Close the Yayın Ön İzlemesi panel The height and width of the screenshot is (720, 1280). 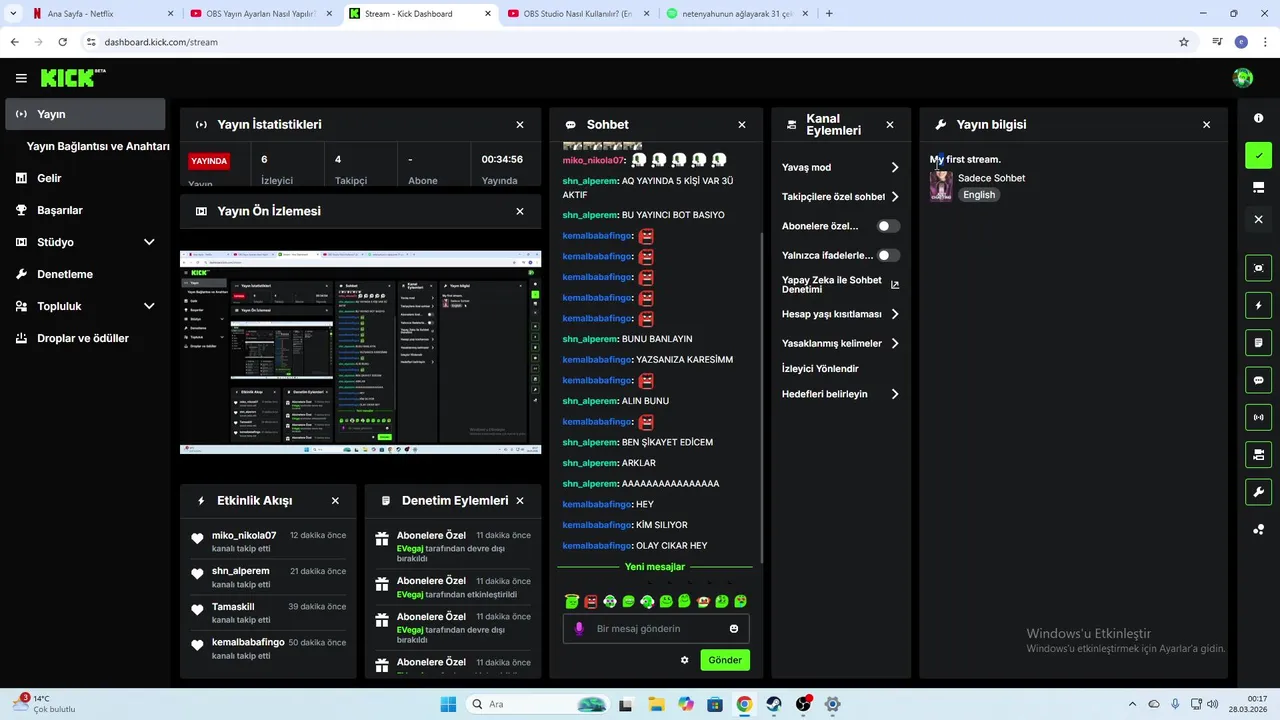point(520,212)
